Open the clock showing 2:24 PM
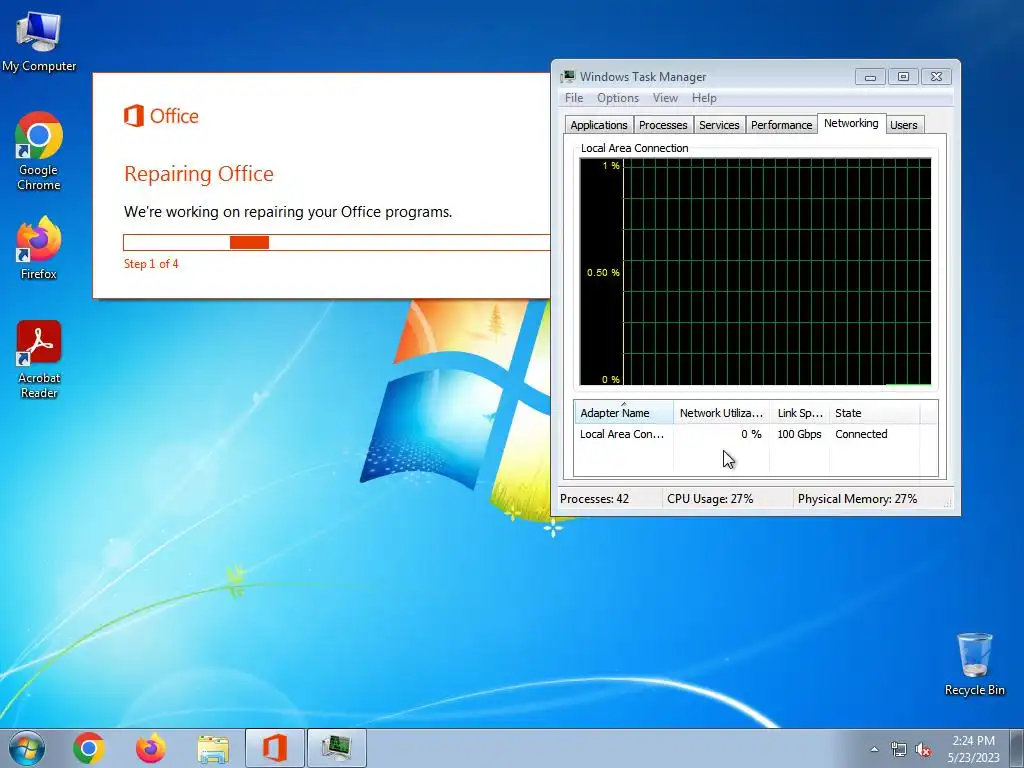 click(x=973, y=748)
